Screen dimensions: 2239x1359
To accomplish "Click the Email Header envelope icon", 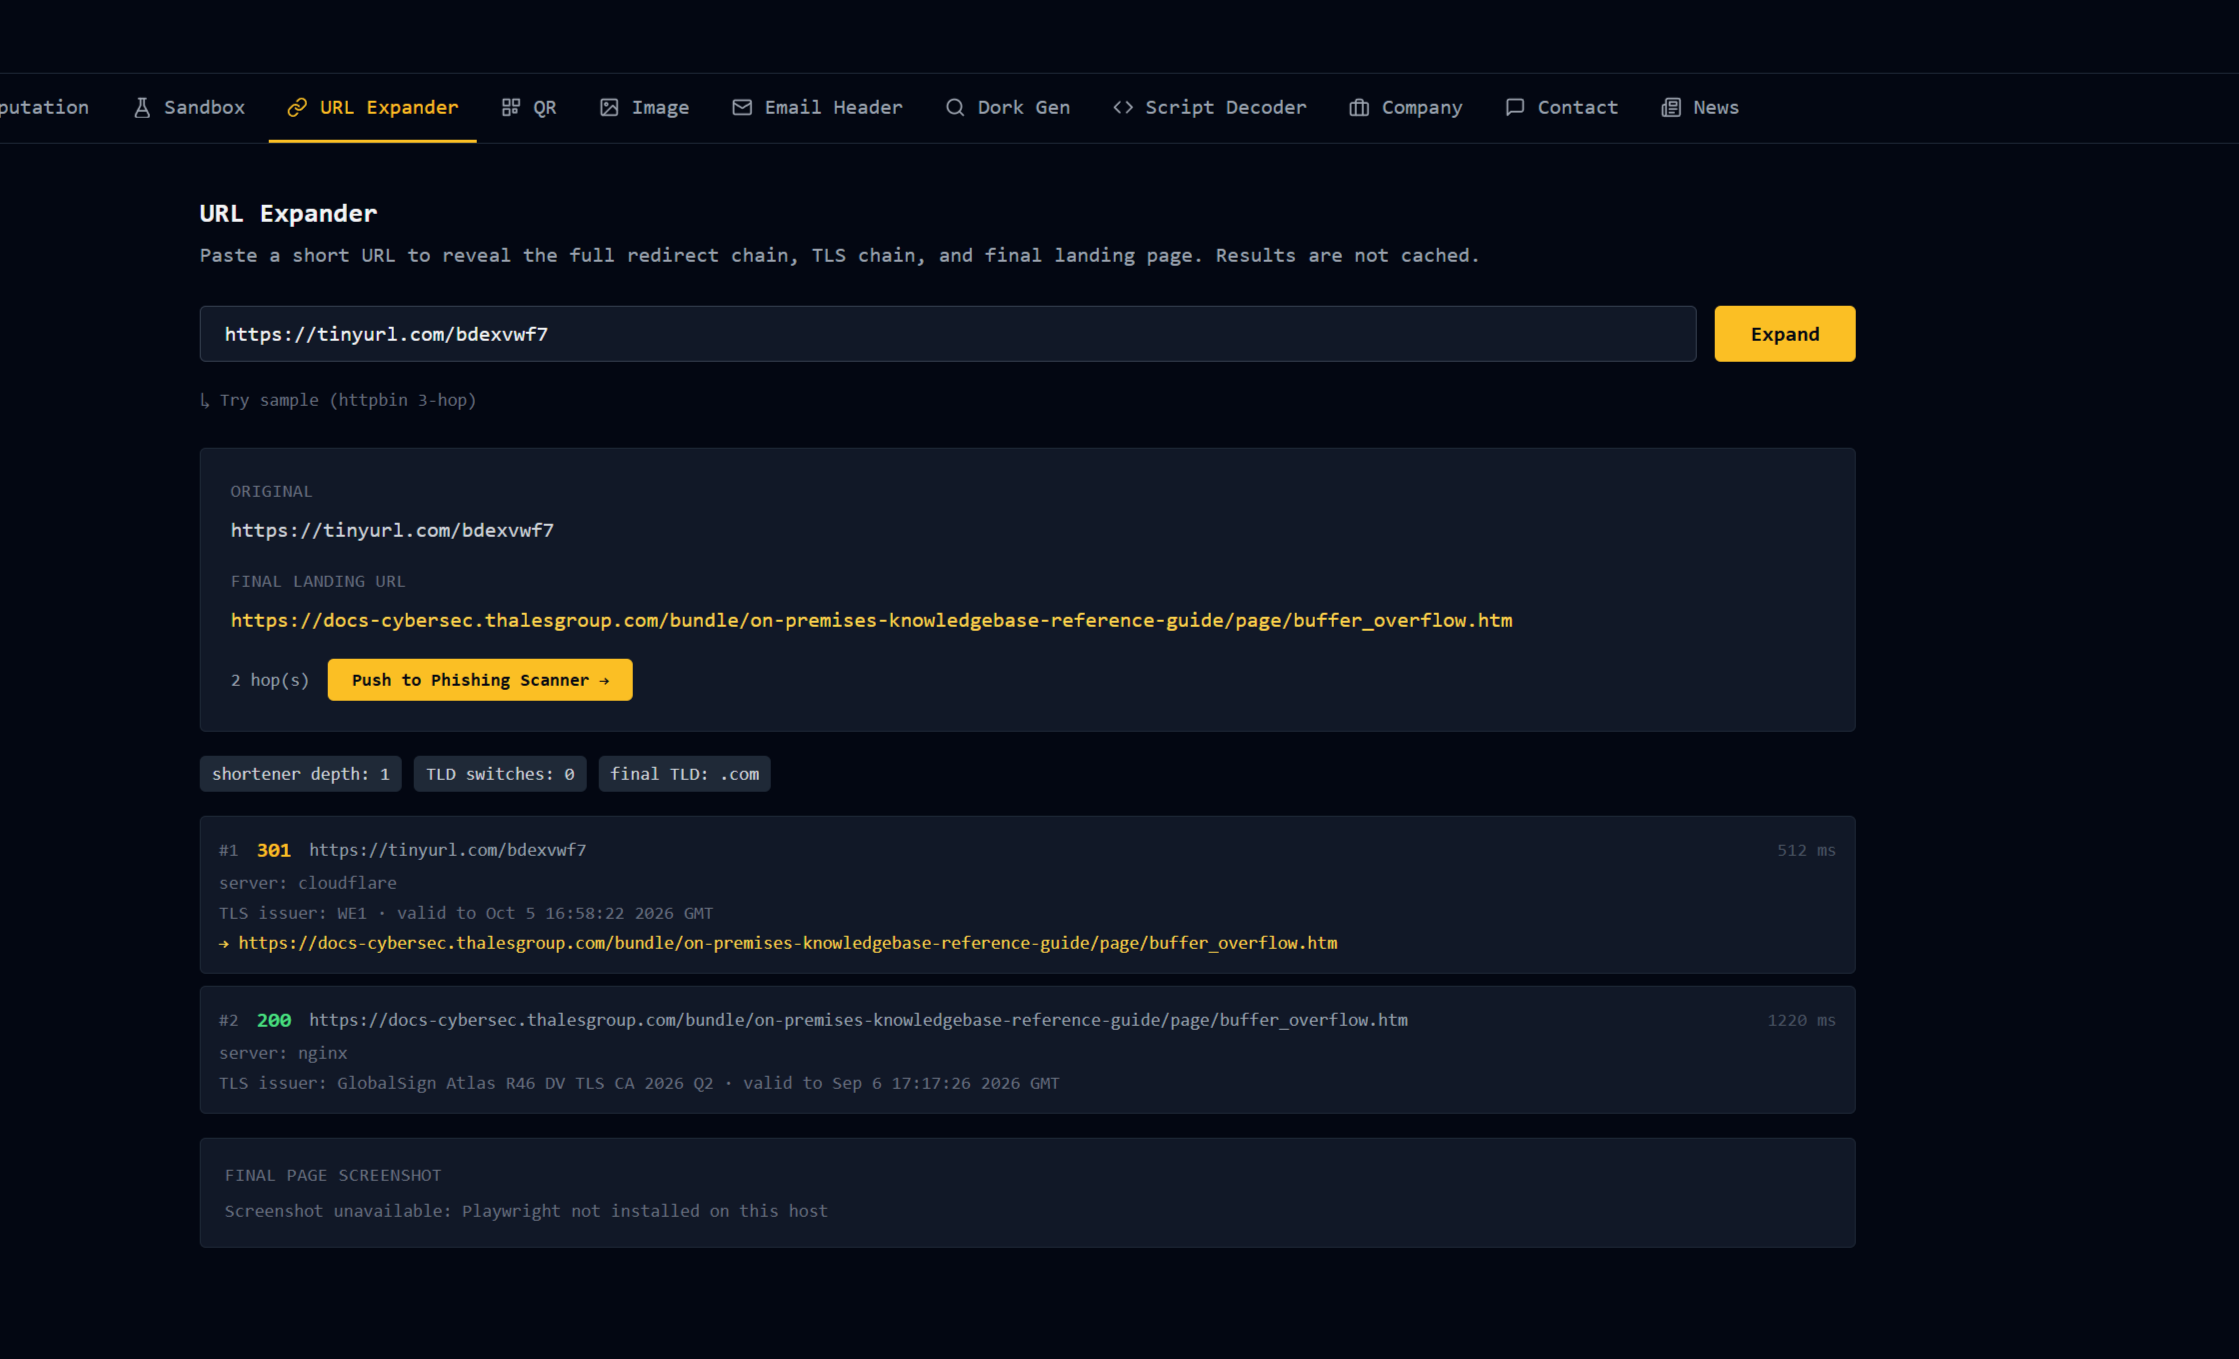I will 742,107.
